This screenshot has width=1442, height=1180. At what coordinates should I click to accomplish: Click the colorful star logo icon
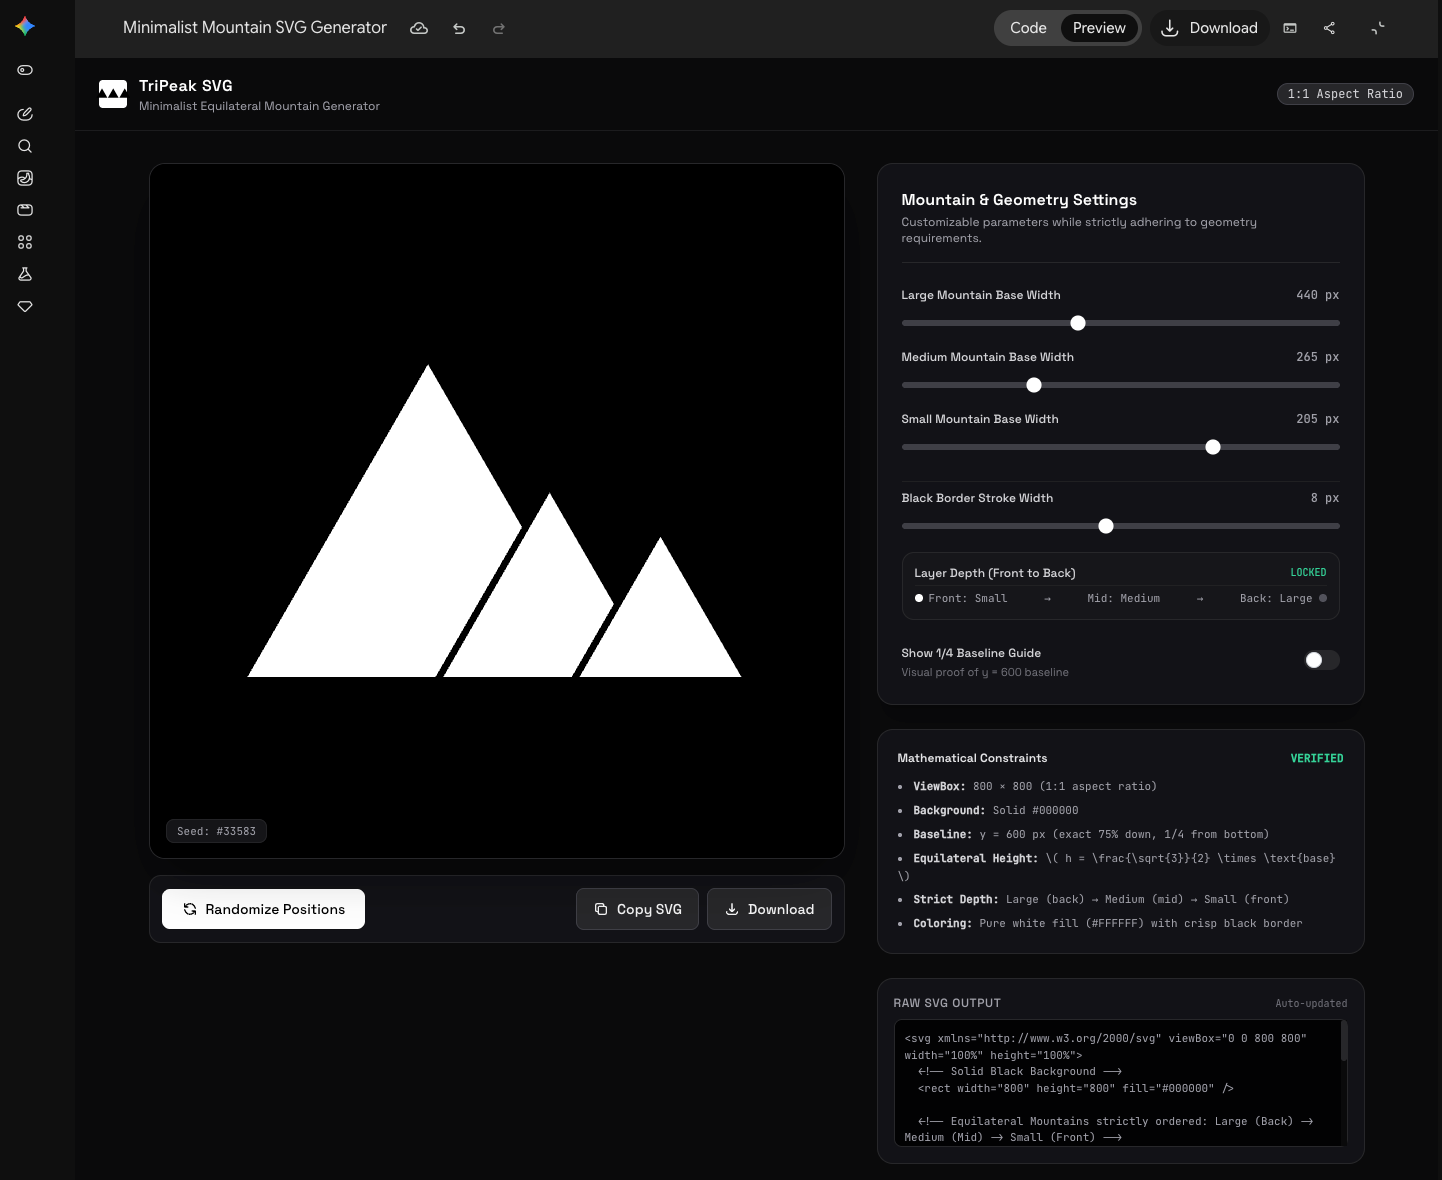25,27
